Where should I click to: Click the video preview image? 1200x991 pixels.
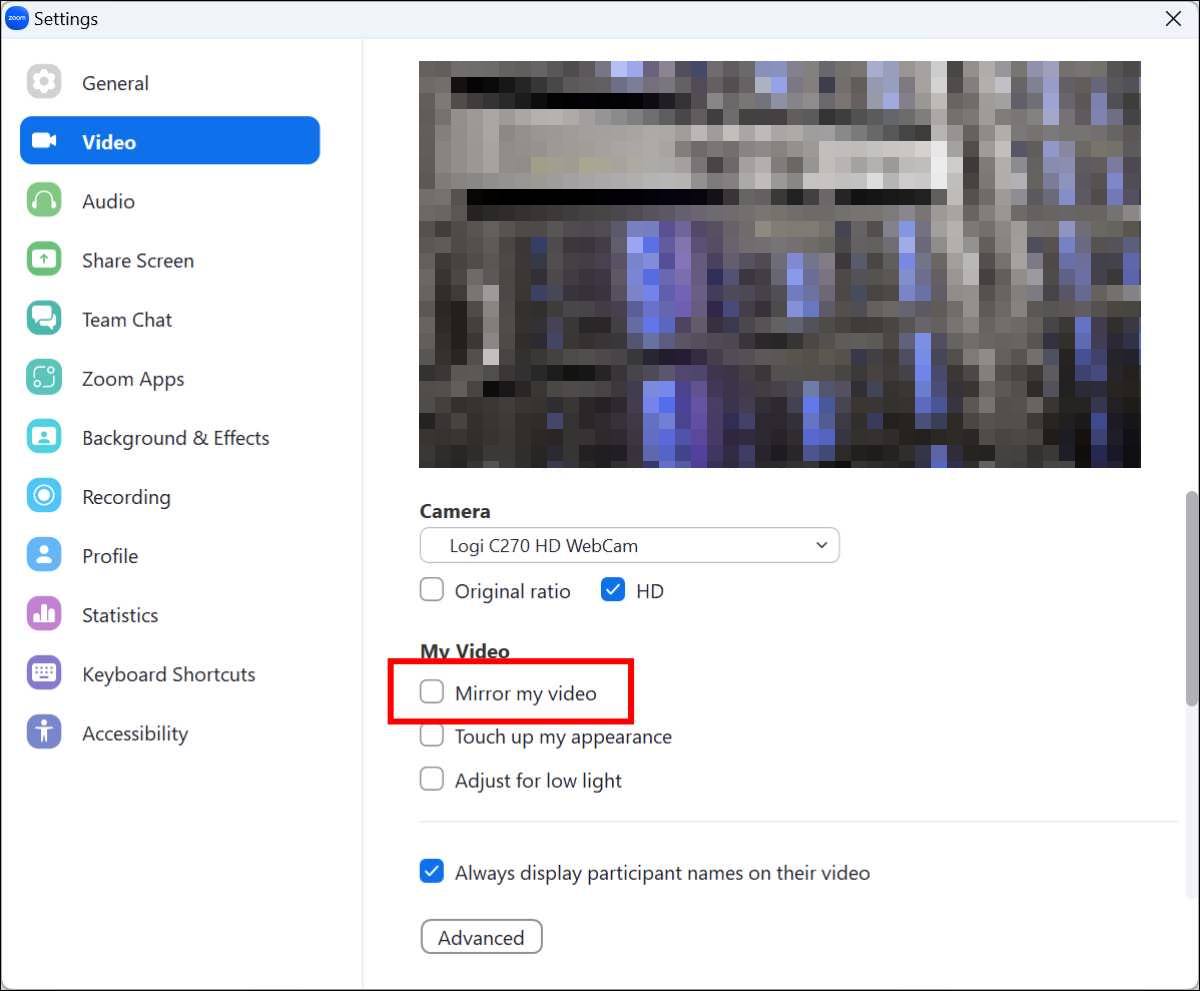780,264
